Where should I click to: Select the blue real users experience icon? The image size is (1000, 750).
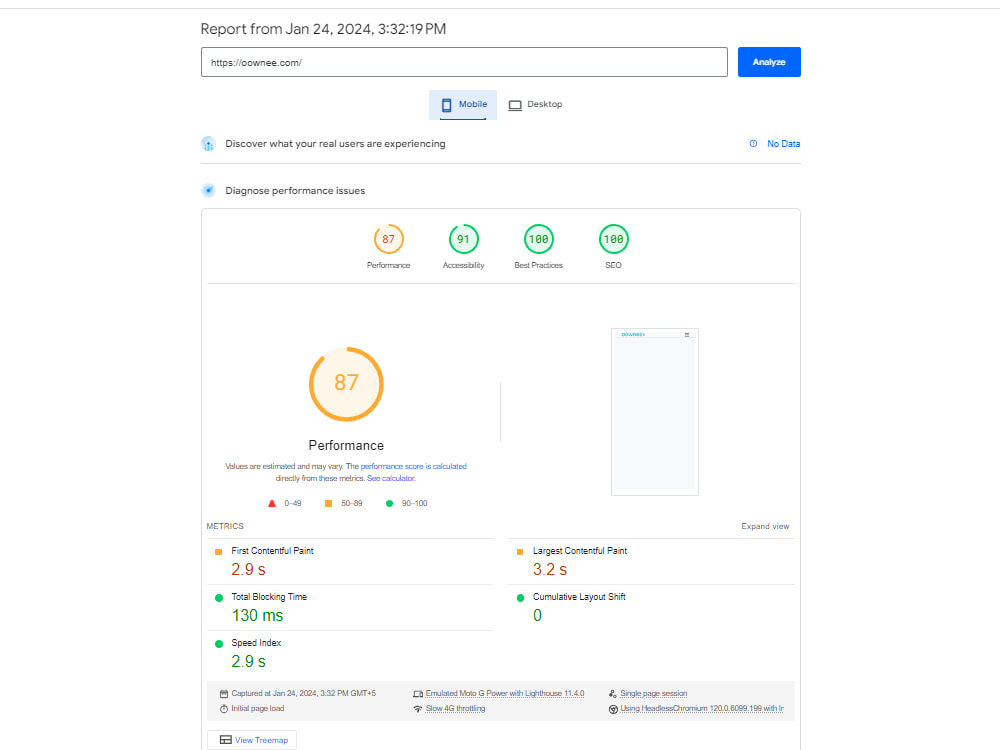point(209,143)
